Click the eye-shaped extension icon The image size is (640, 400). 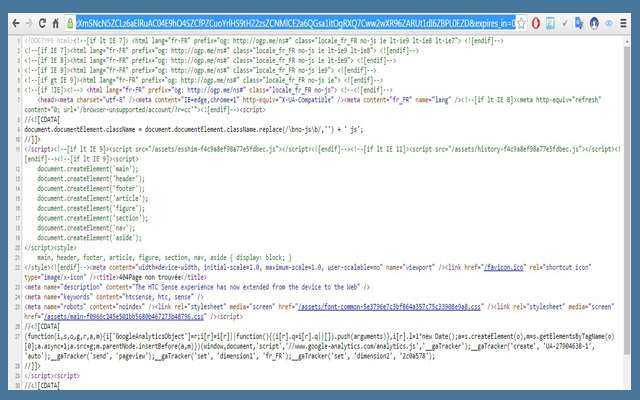click(609, 23)
